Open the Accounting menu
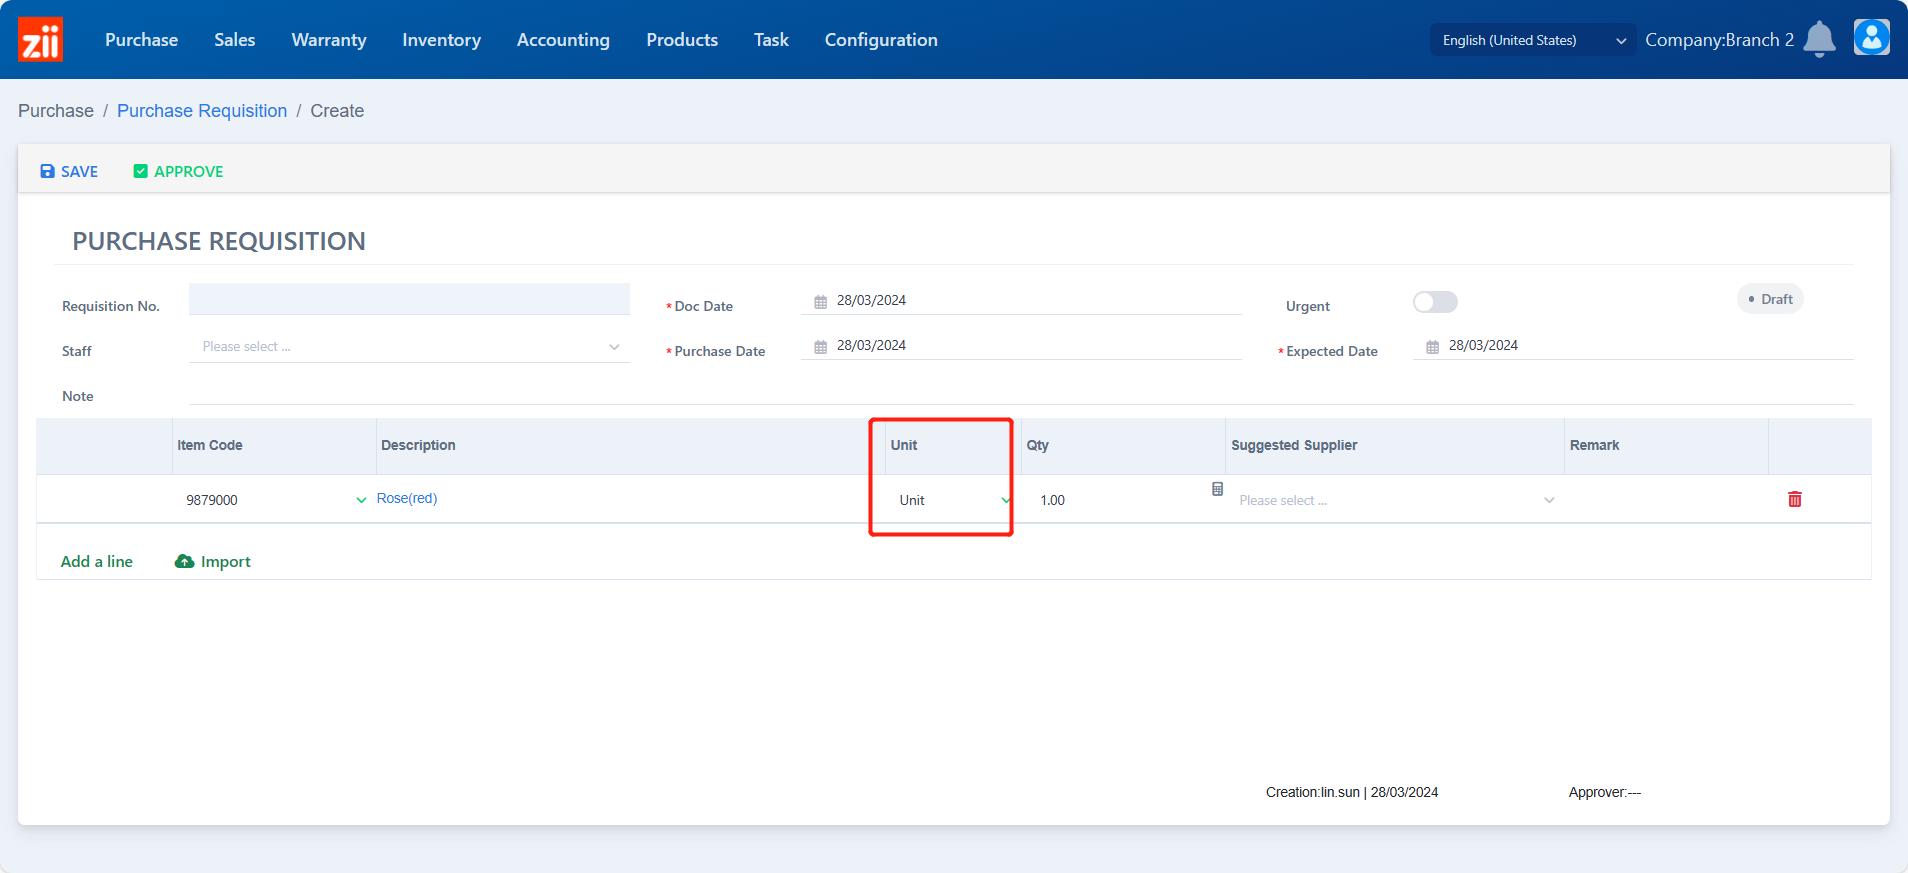Image resolution: width=1908 pixels, height=873 pixels. point(563,40)
